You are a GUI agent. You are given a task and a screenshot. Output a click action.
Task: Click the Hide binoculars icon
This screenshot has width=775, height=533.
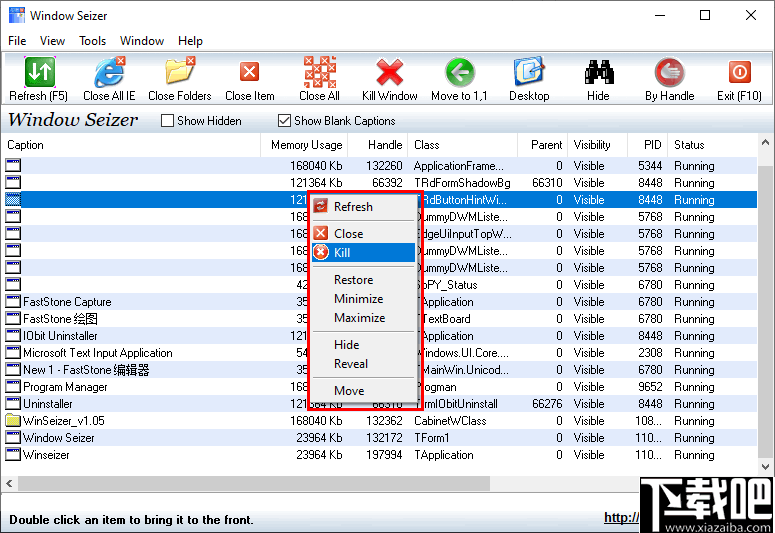599,72
